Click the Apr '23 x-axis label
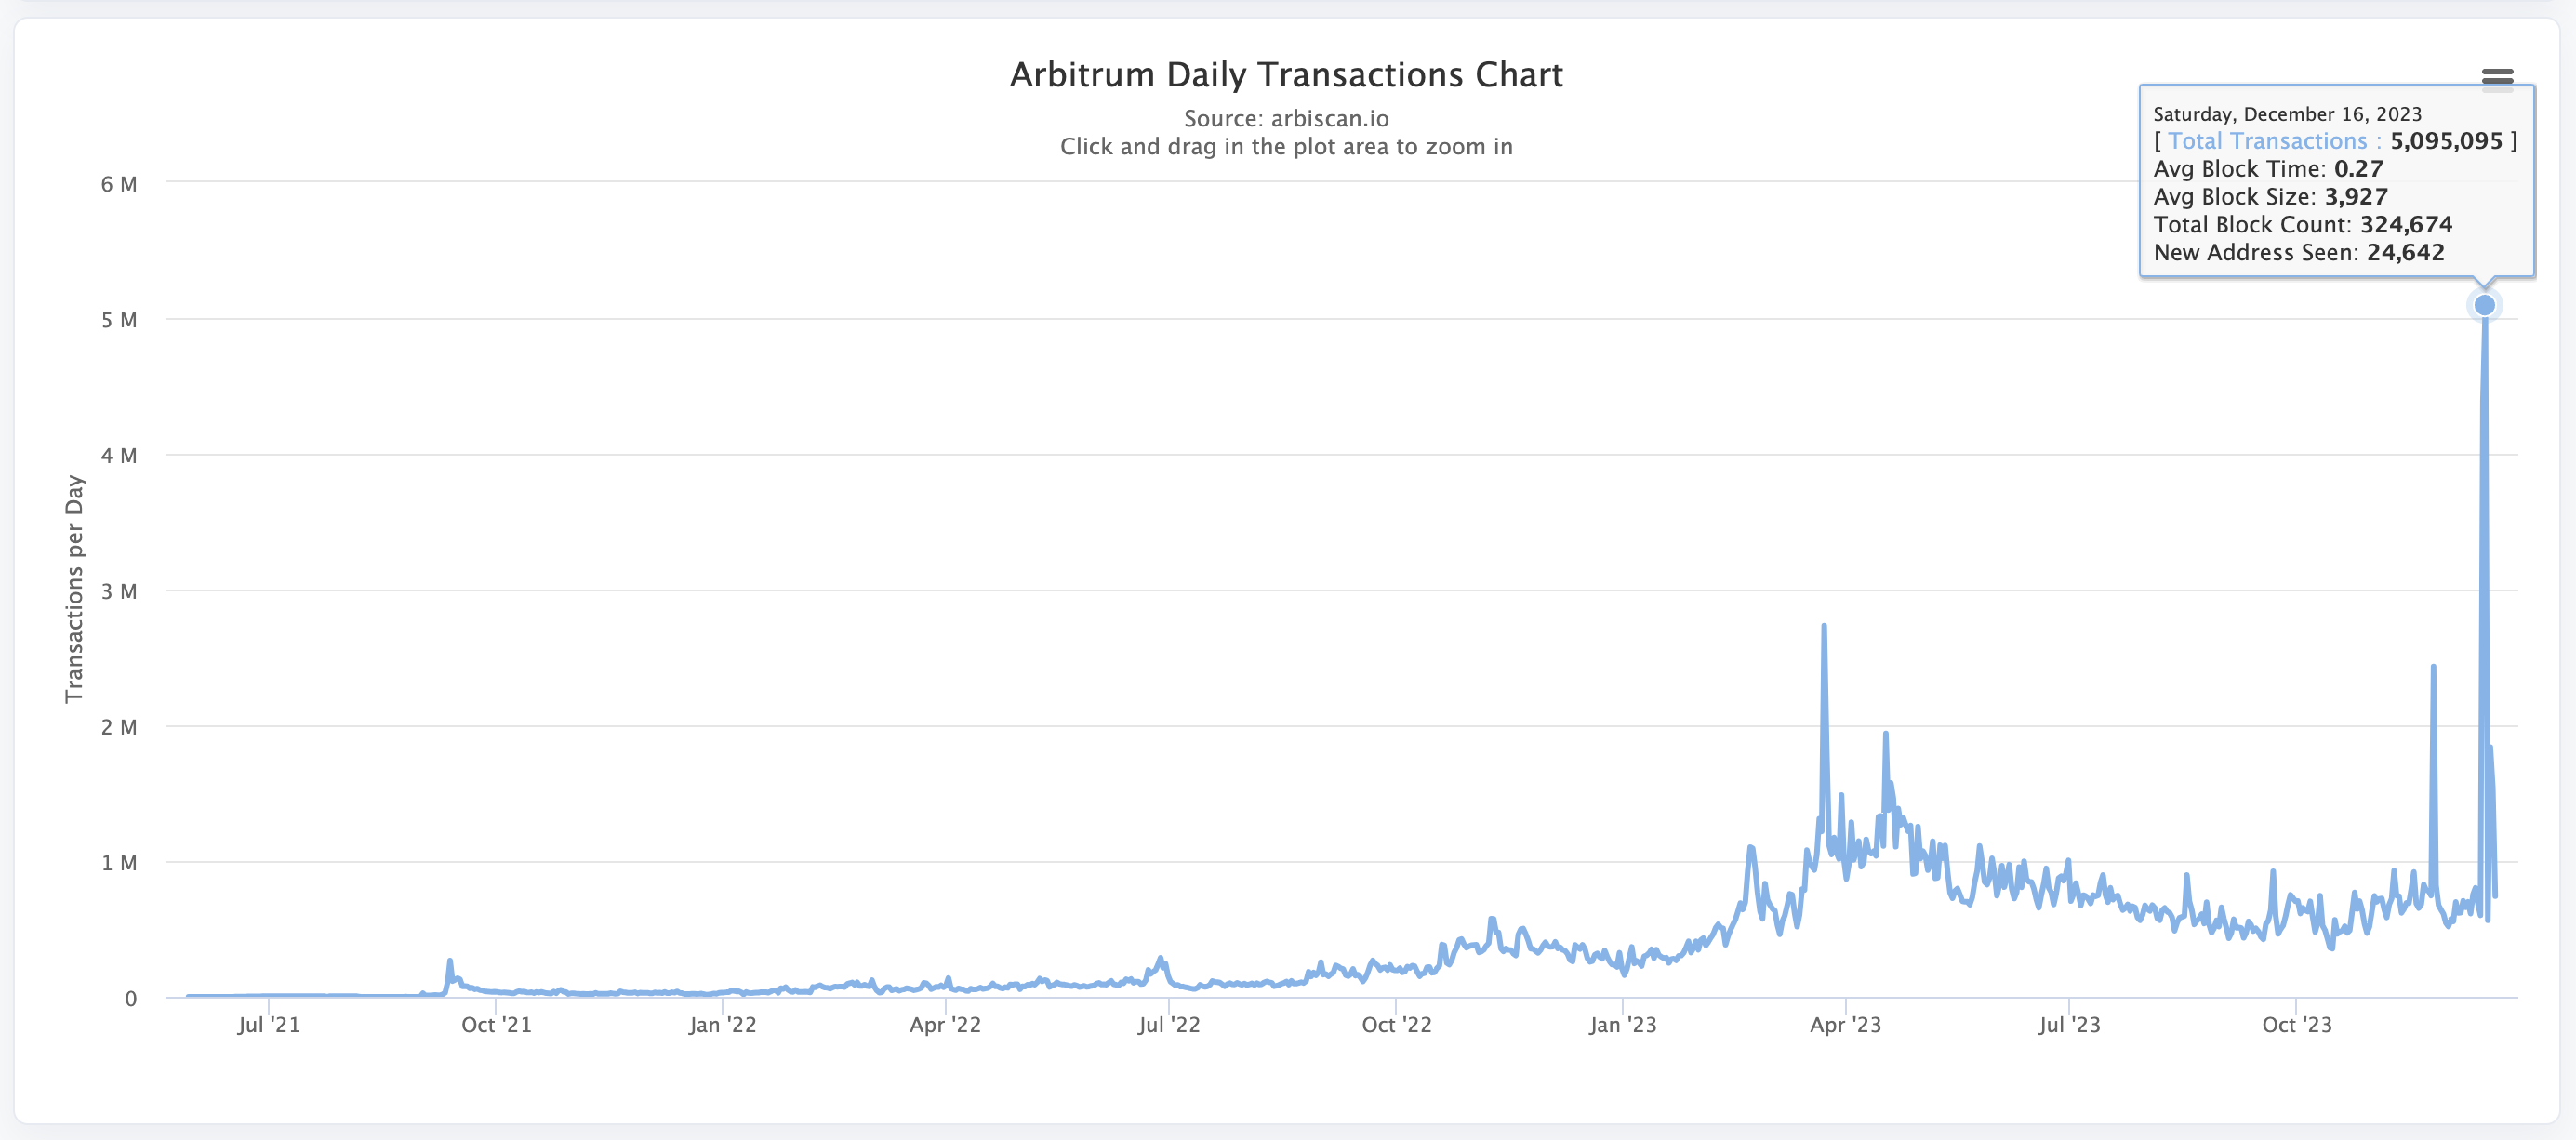 (x=1845, y=1025)
